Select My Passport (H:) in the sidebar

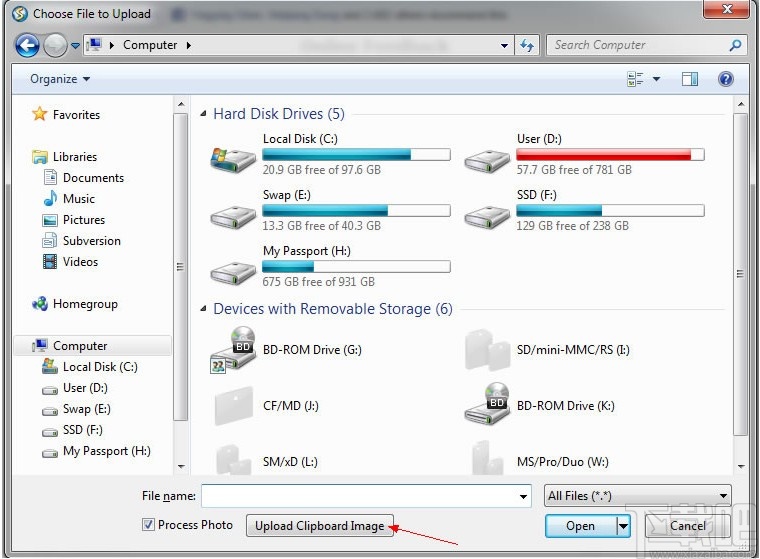(106, 451)
